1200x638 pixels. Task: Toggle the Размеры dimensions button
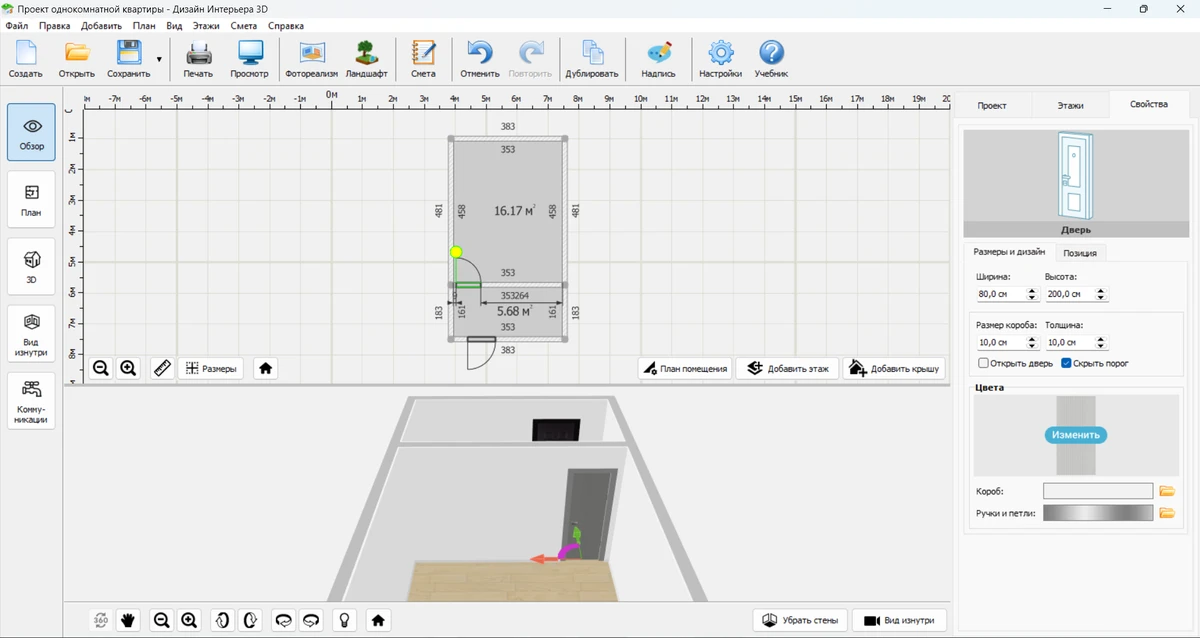click(211, 368)
